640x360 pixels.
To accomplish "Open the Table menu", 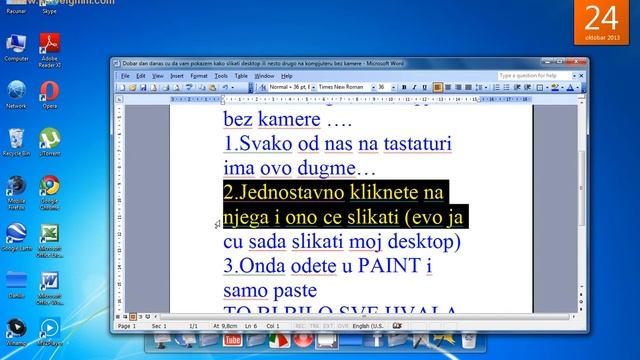I will (x=241, y=76).
